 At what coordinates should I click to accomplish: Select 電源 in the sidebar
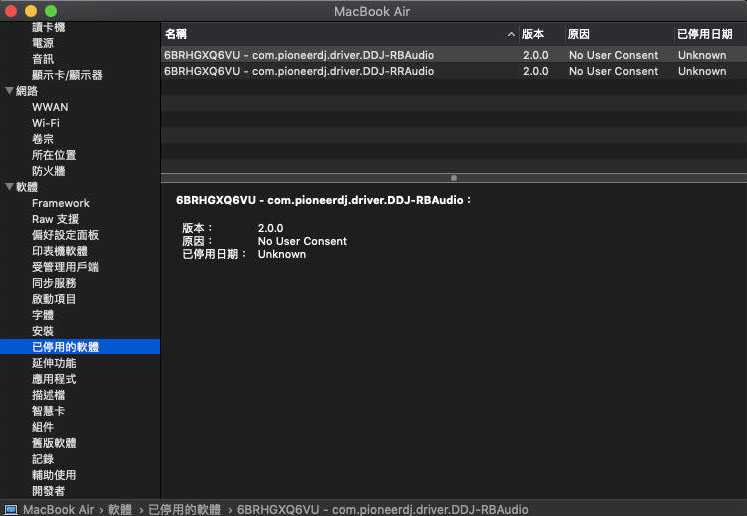point(43,43)
